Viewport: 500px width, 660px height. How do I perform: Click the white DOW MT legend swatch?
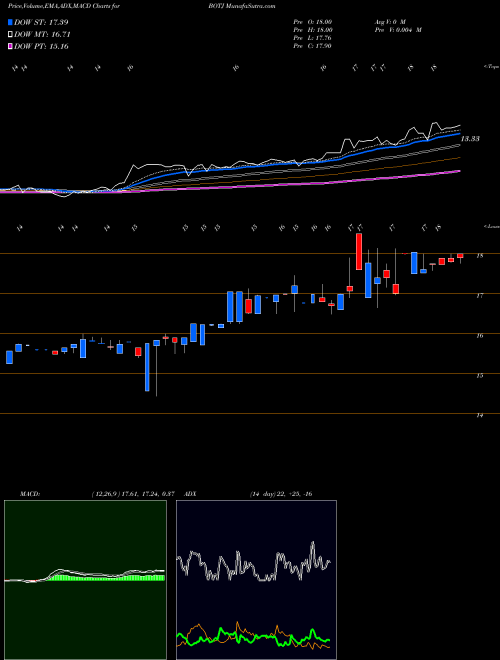tap(11, 34)
